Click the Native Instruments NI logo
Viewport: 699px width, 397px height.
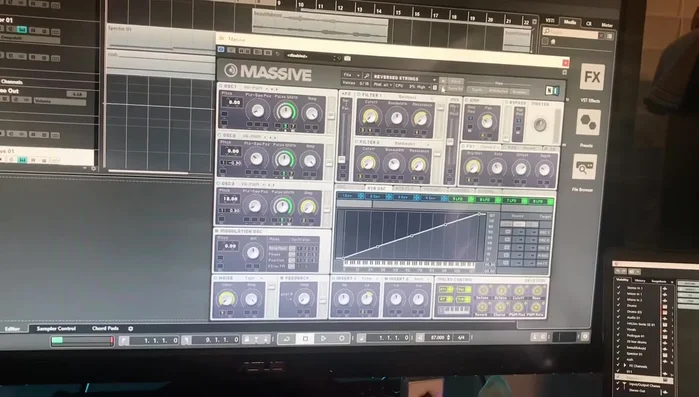click(553, 90)
